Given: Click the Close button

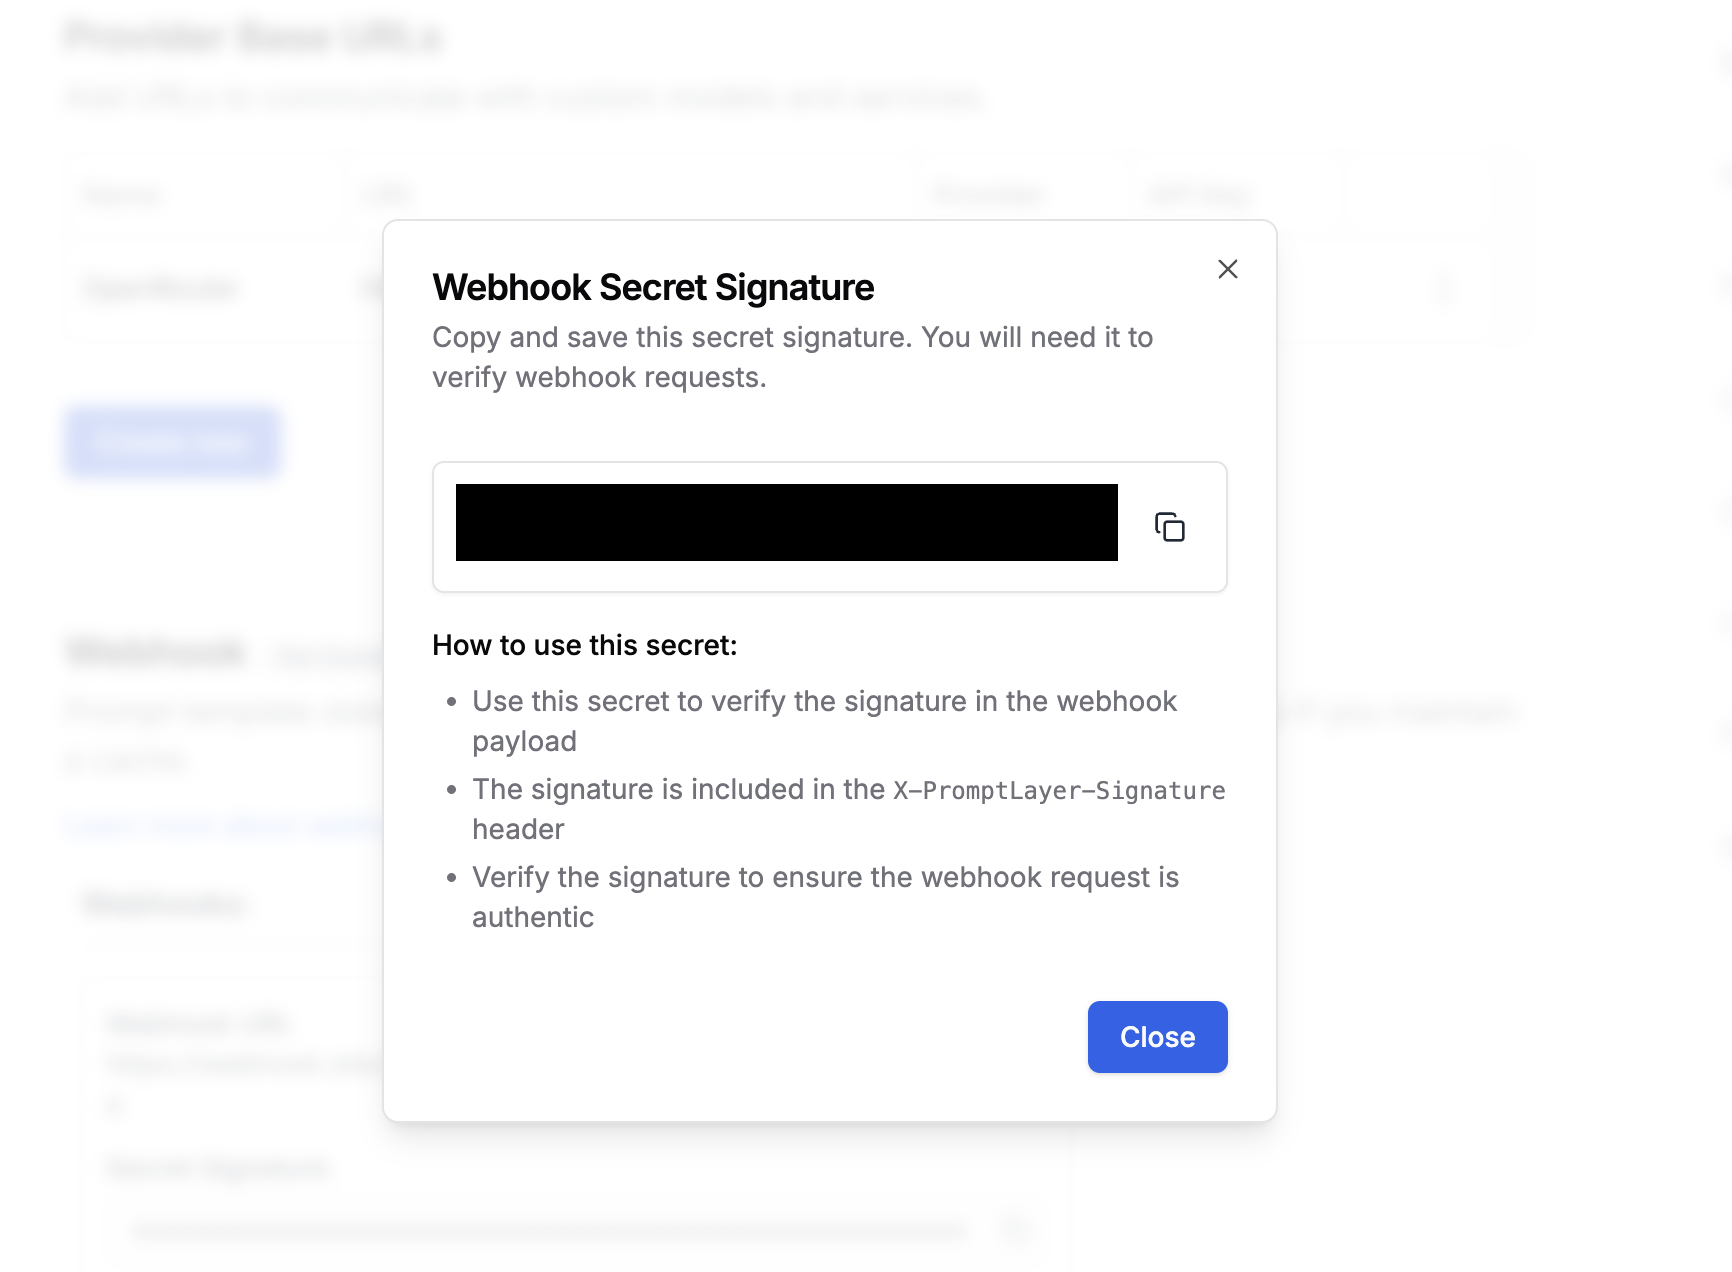Looking at the screenshot, I should [1157, 1037].
